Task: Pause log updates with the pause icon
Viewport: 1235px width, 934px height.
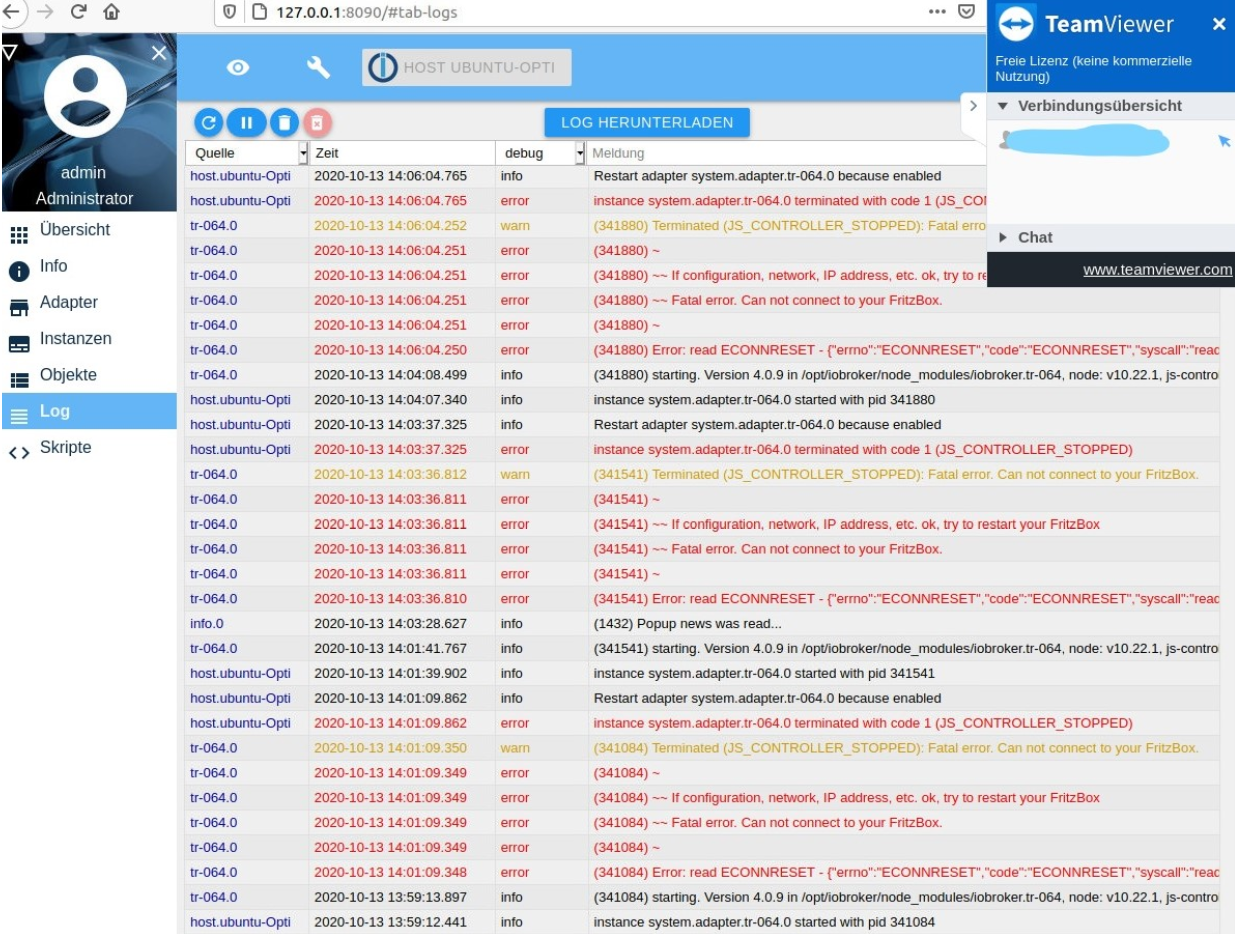Action: pyautogui.click(x=245, y=123)
